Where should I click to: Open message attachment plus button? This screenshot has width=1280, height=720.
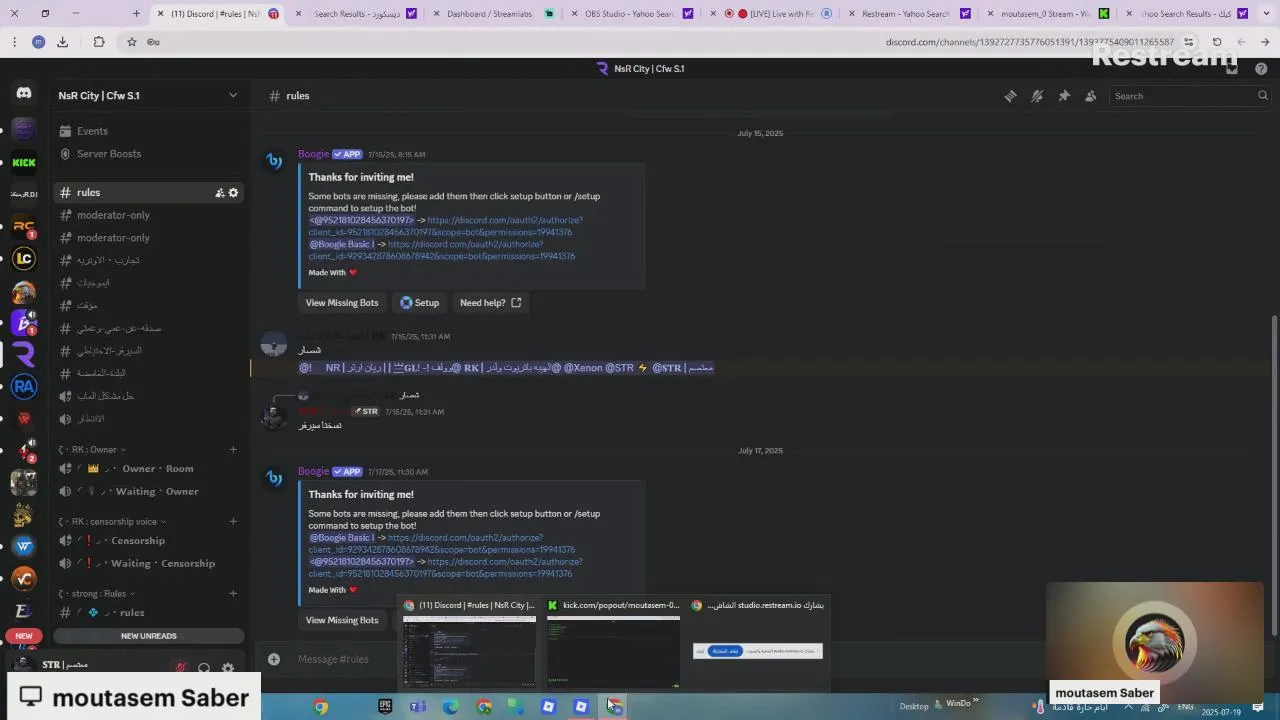coord(273,659)
